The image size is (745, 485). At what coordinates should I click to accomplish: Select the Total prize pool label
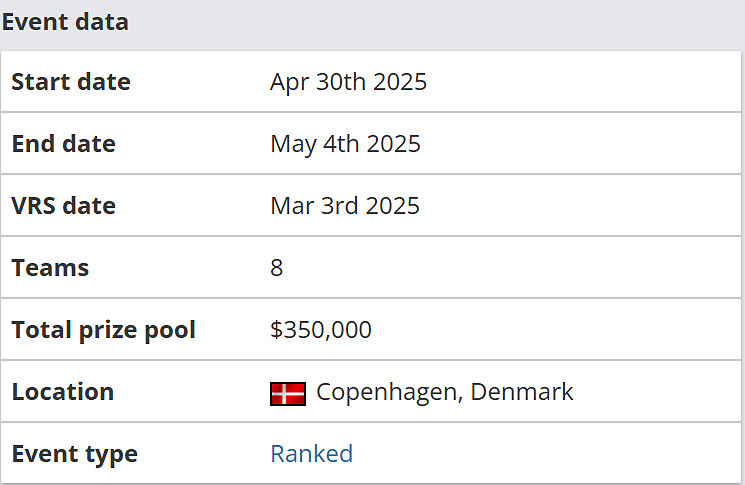[103, 330]
